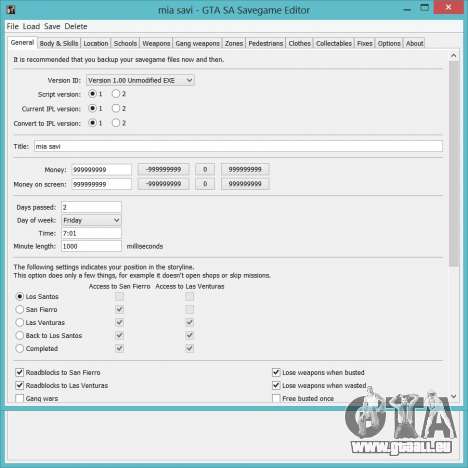
Task: Set Money on screen to 999999999
Action: click(x=245, y=184)
